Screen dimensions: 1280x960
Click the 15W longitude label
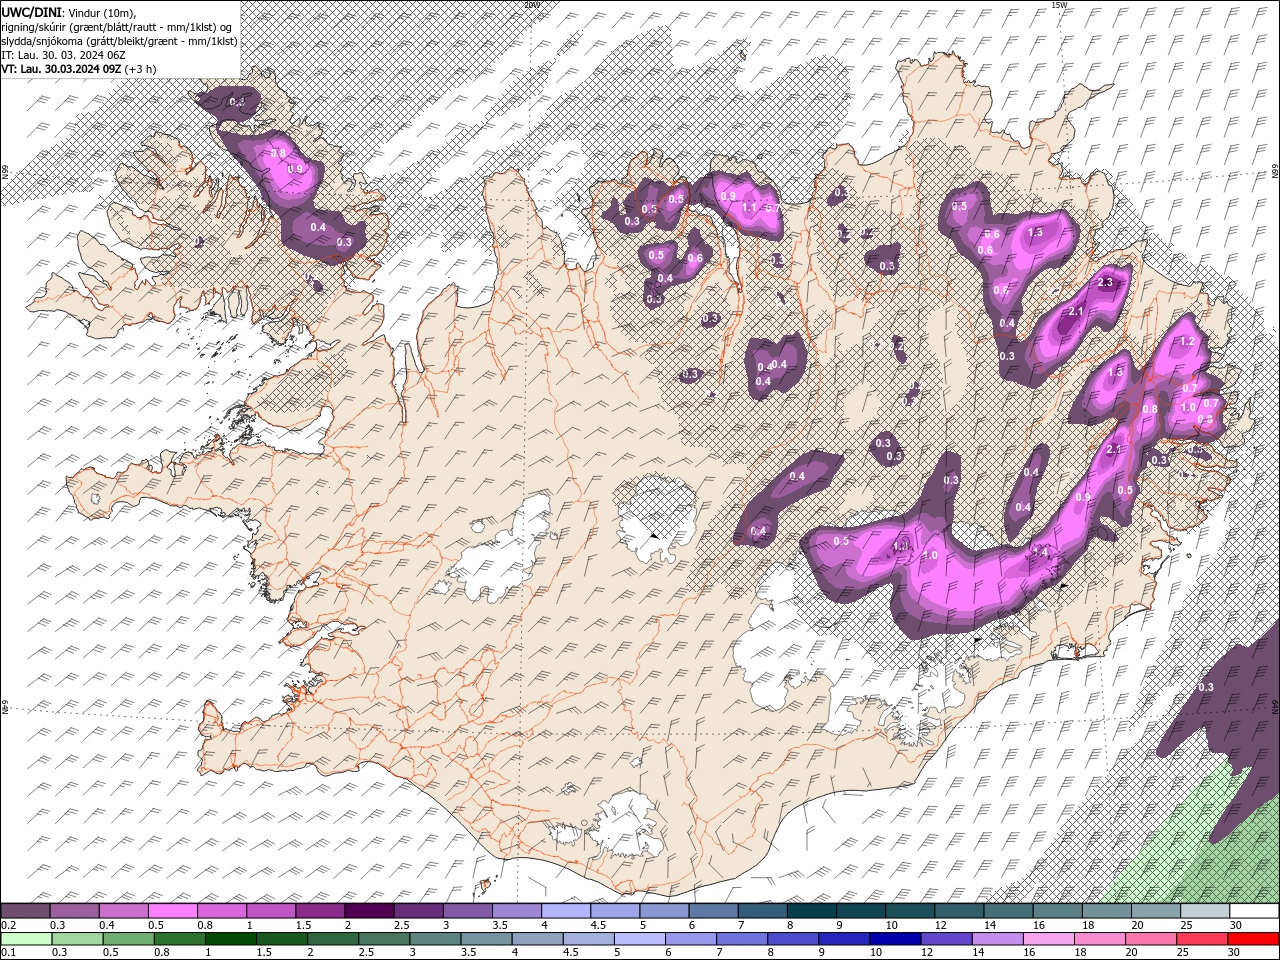[x=1060, y=5]
